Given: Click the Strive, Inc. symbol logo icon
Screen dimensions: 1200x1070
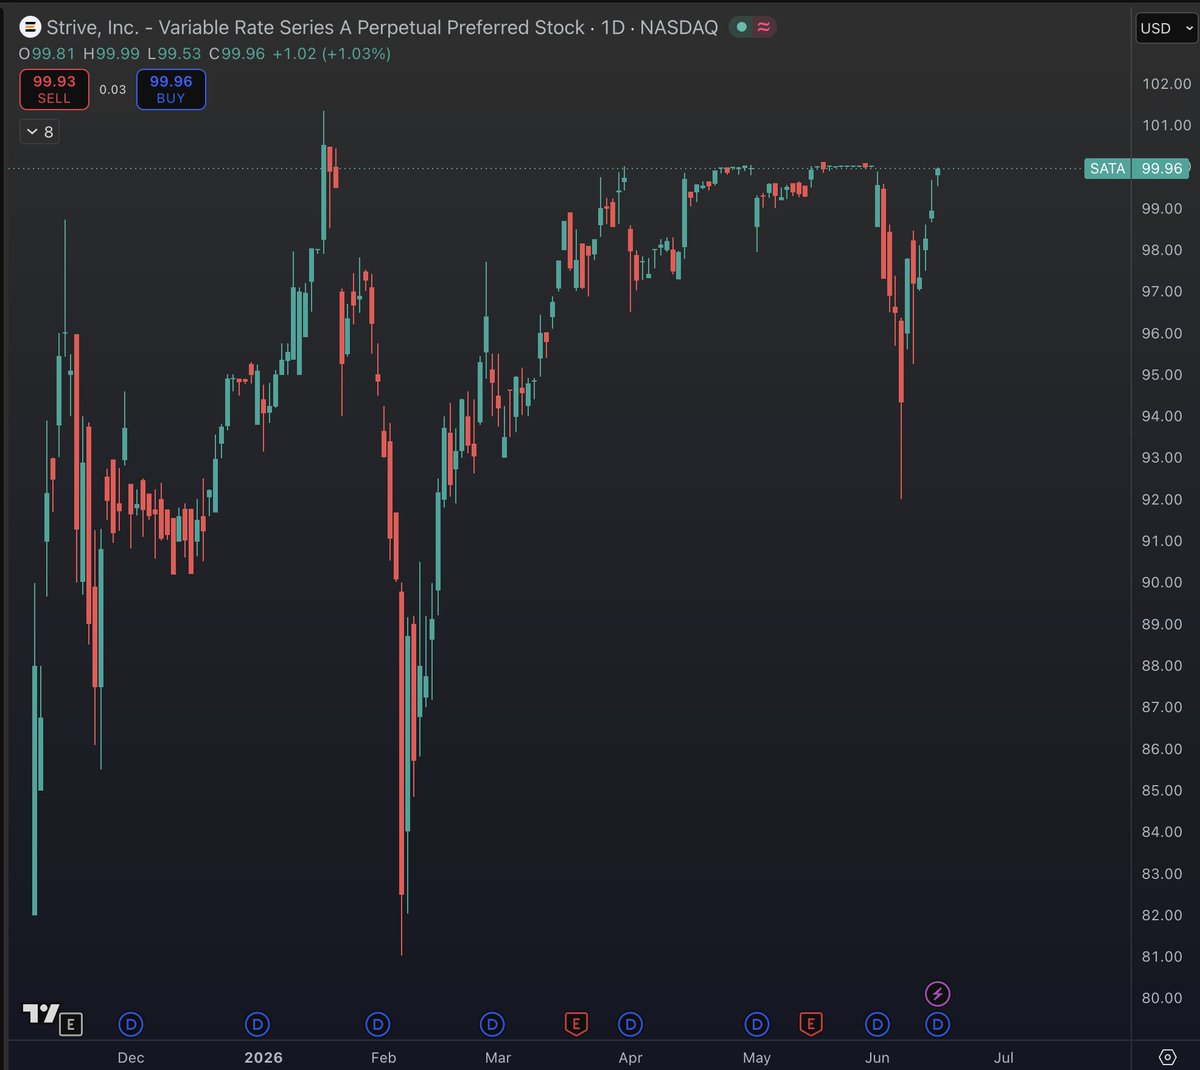Looking at the screenshot, I should (x=30, y=27).
